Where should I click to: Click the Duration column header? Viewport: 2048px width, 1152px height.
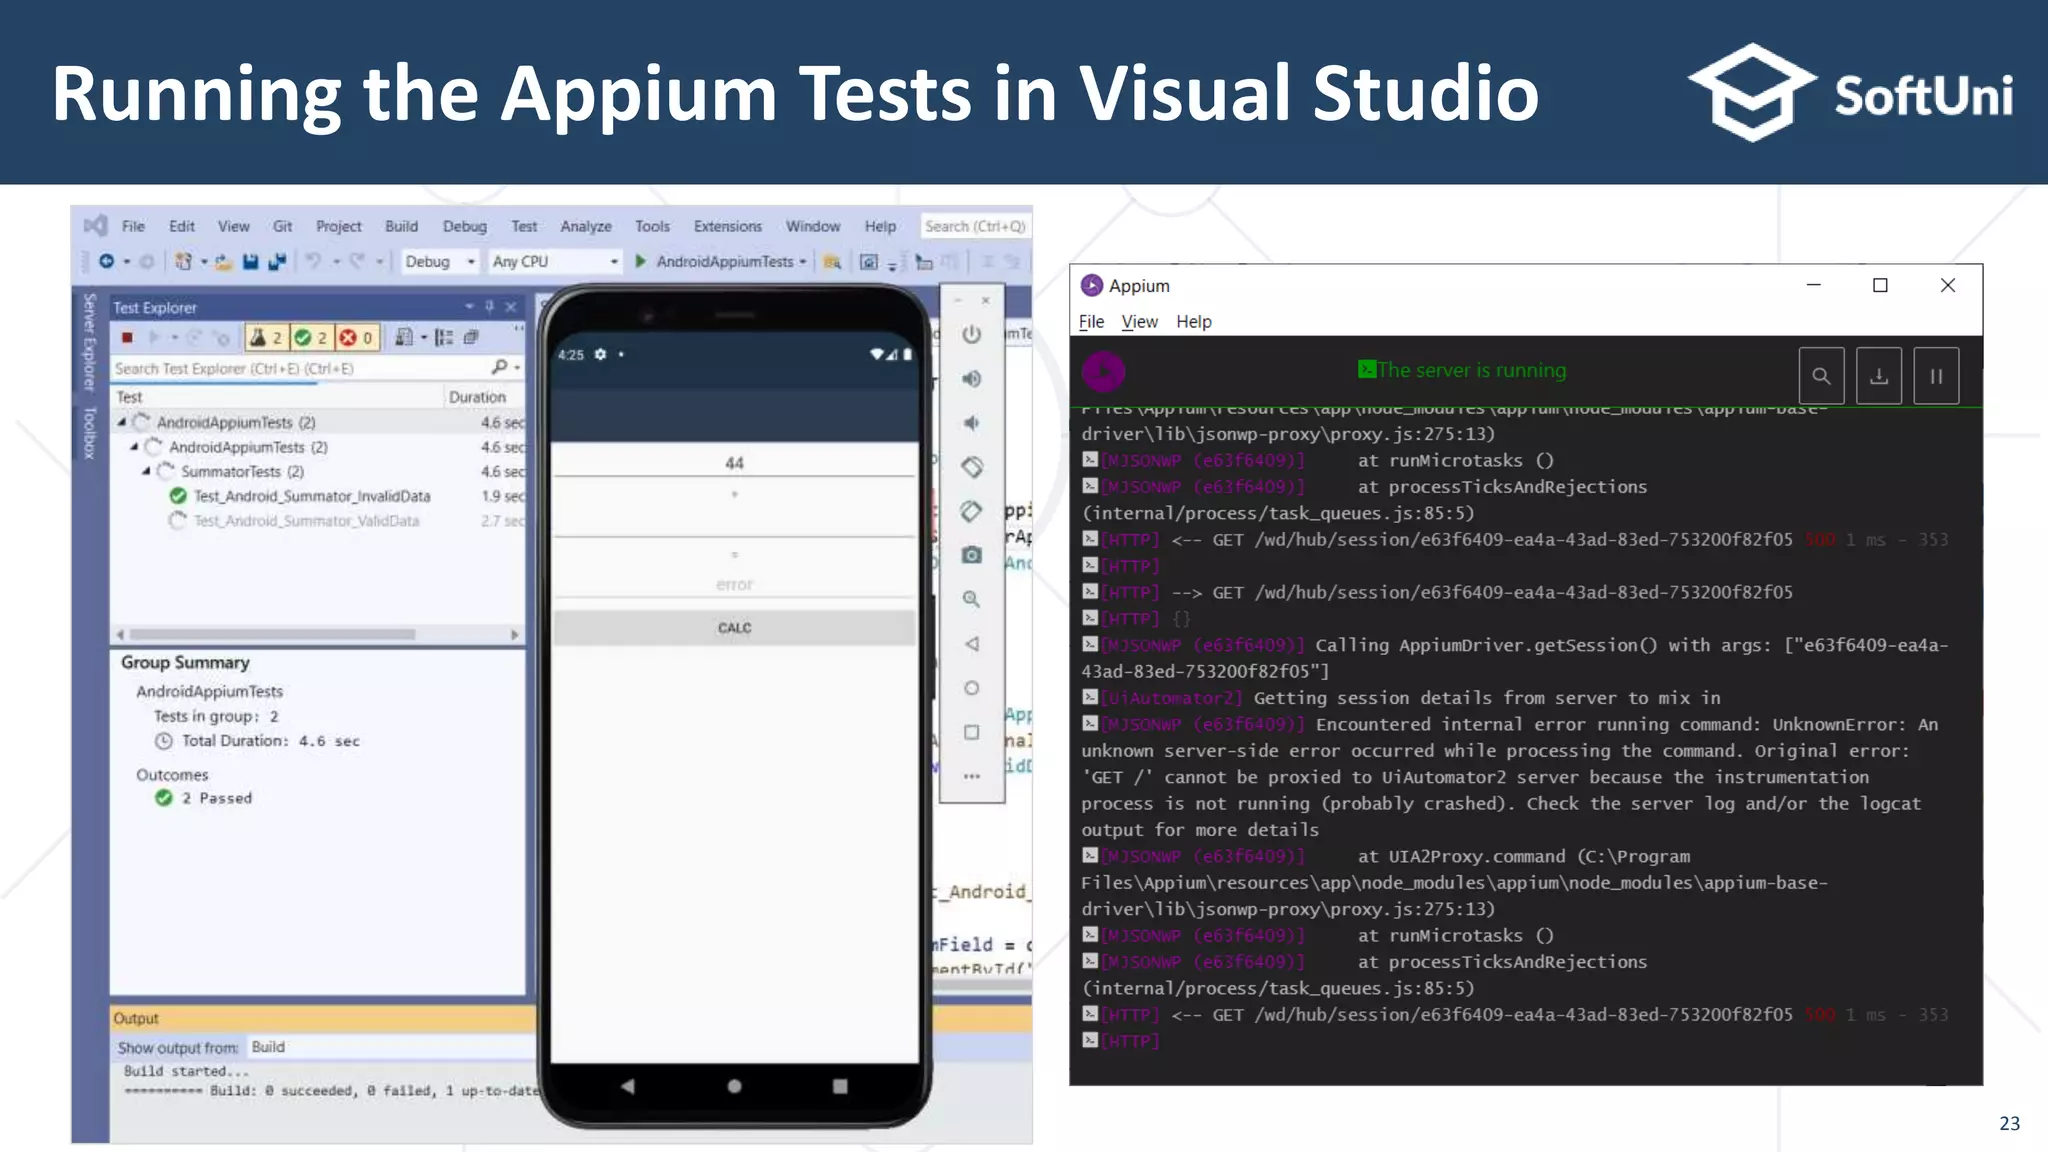coord(477,397)
